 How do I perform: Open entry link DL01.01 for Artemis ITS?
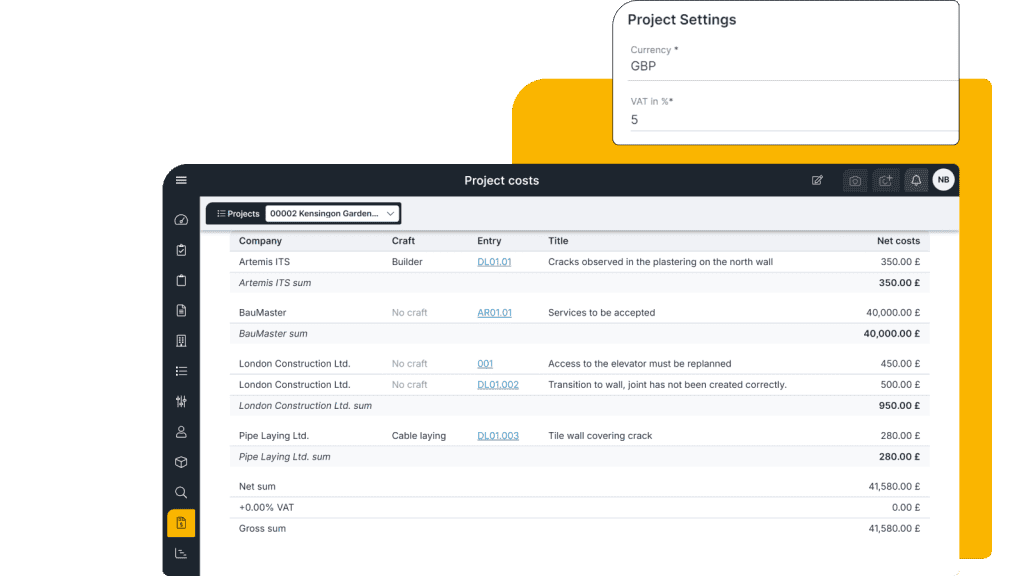coord(494,261)
